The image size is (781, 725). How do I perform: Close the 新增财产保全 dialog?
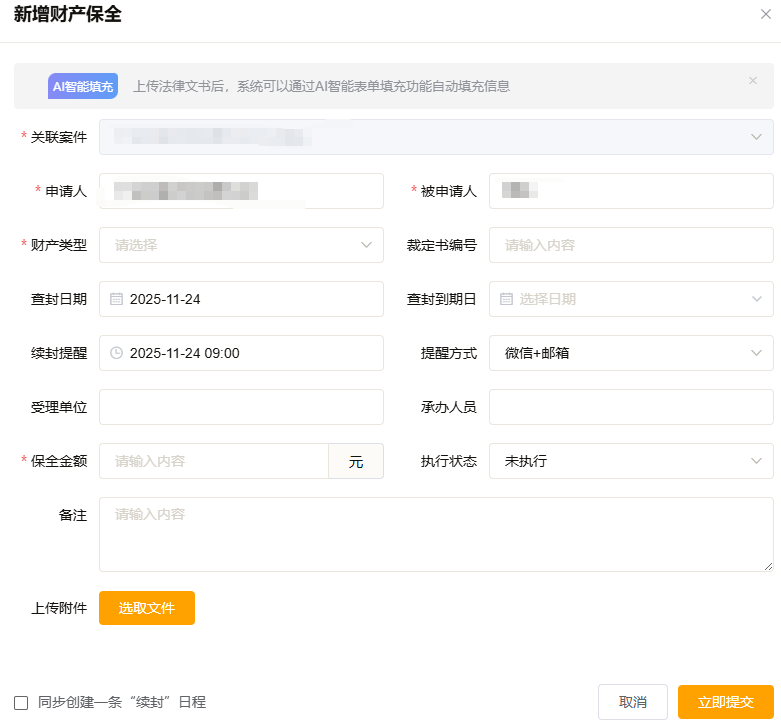tap(766, 14)
